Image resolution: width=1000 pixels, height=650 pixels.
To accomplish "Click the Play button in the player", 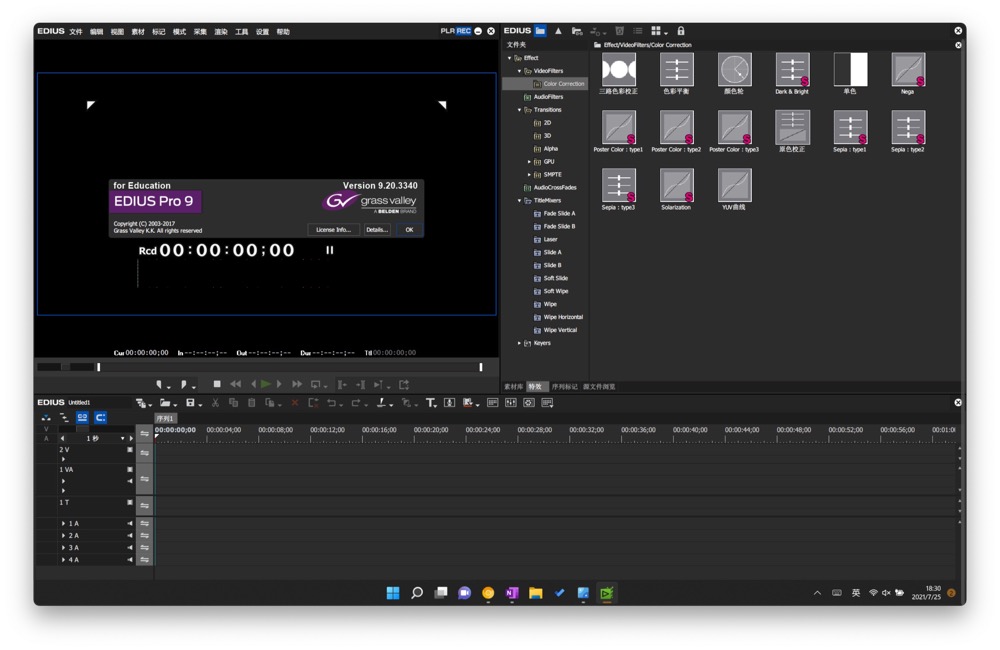I will pyautogui.click(x=266, y=384).
